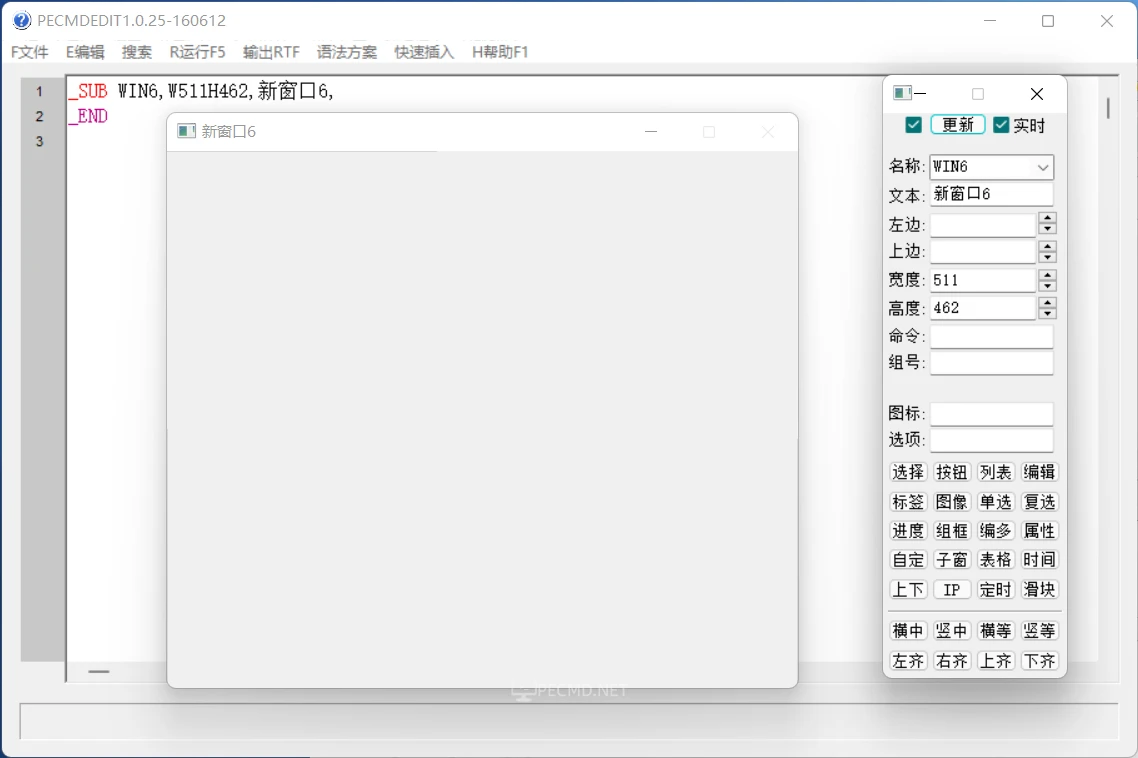Click the 新窗口6 preview window icon
The width and height of the screenshot is (1138, 758).
click(x=187, y=131)
